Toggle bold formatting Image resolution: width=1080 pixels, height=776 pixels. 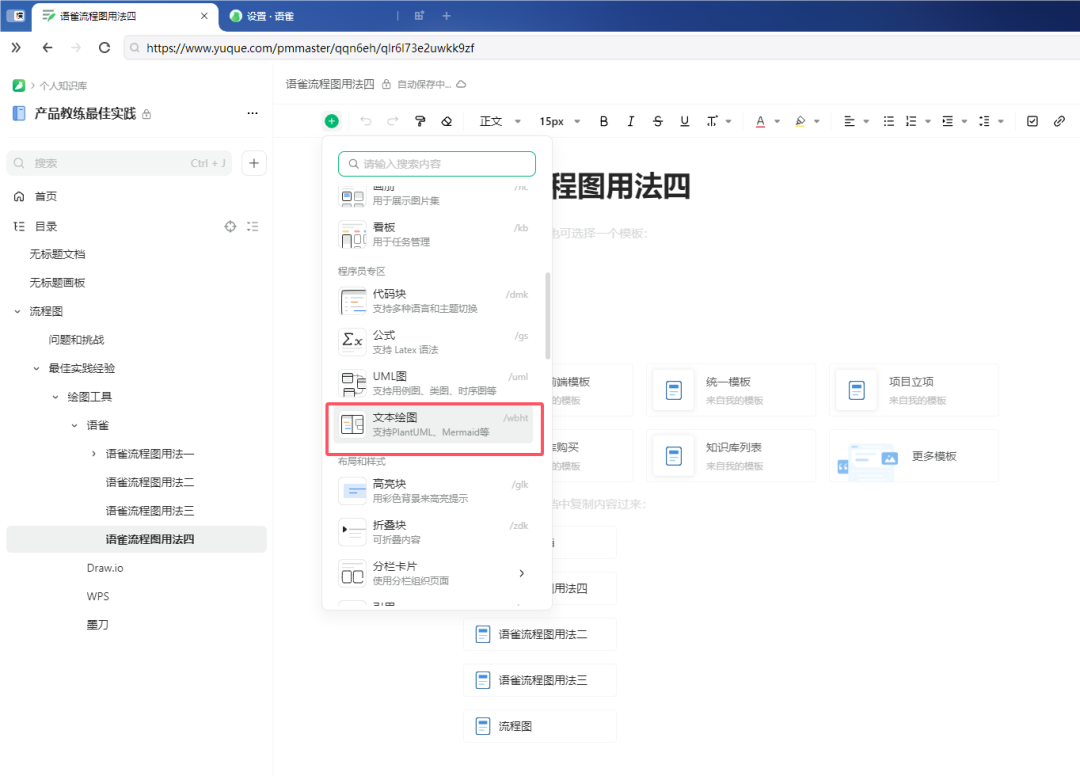(x=603, y=121)
